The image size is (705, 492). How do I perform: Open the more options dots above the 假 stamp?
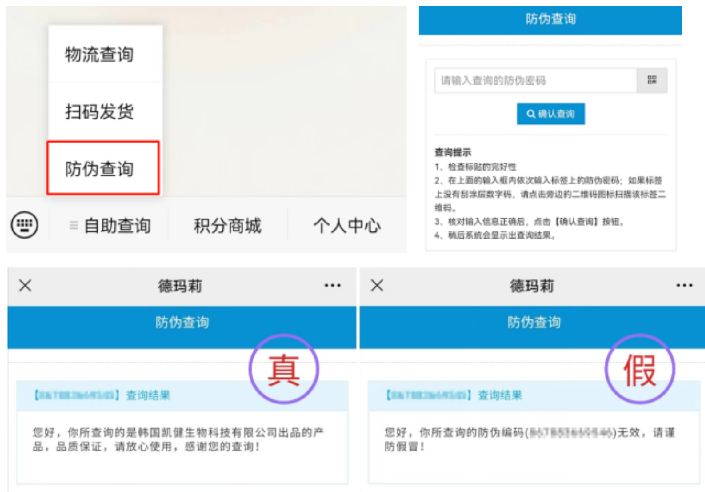[x=685, y=286]
